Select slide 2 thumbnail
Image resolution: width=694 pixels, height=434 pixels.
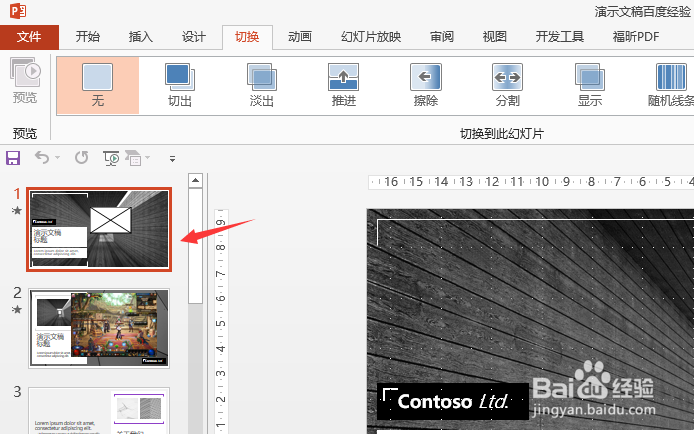pyautogui.click(x=99, y=328)
